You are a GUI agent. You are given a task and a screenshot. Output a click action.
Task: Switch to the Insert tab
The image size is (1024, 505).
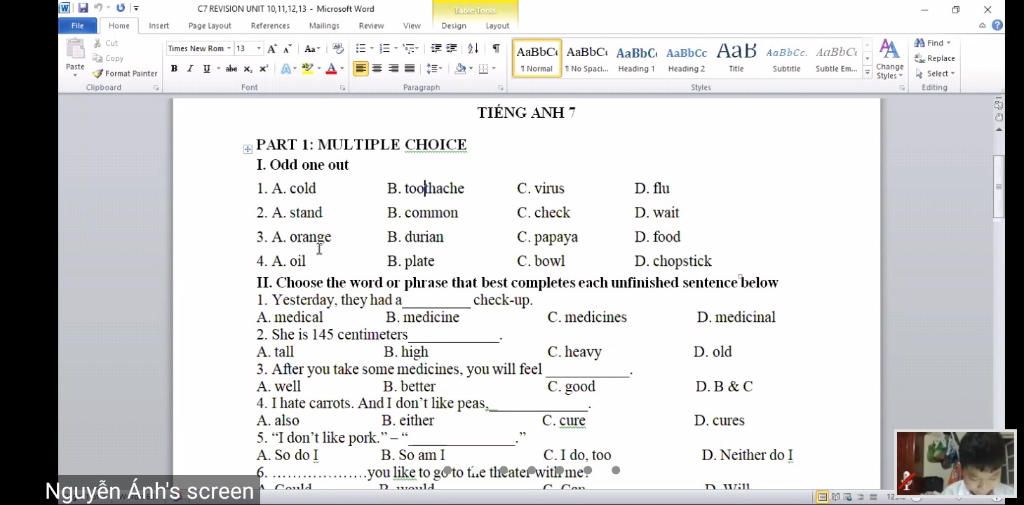[159, 26]
